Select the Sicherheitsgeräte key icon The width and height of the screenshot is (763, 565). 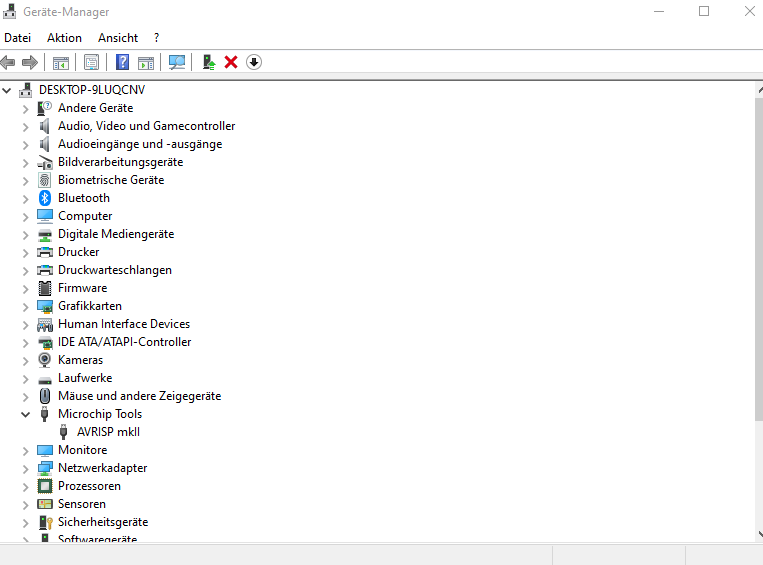[45, 522]
